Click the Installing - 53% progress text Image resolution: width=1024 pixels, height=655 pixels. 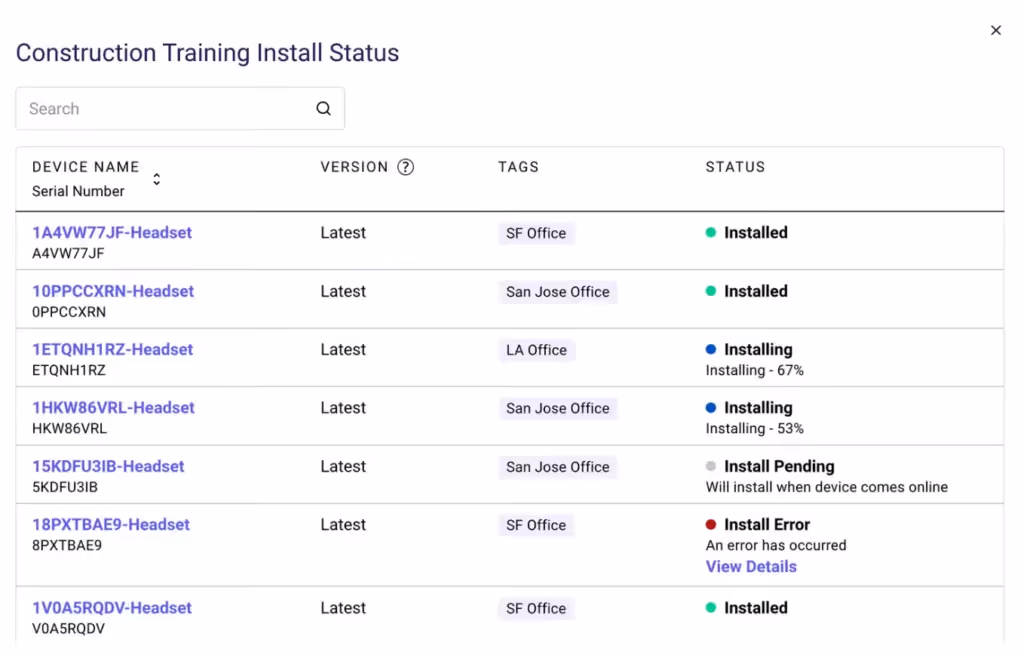(x=754, y=428)
